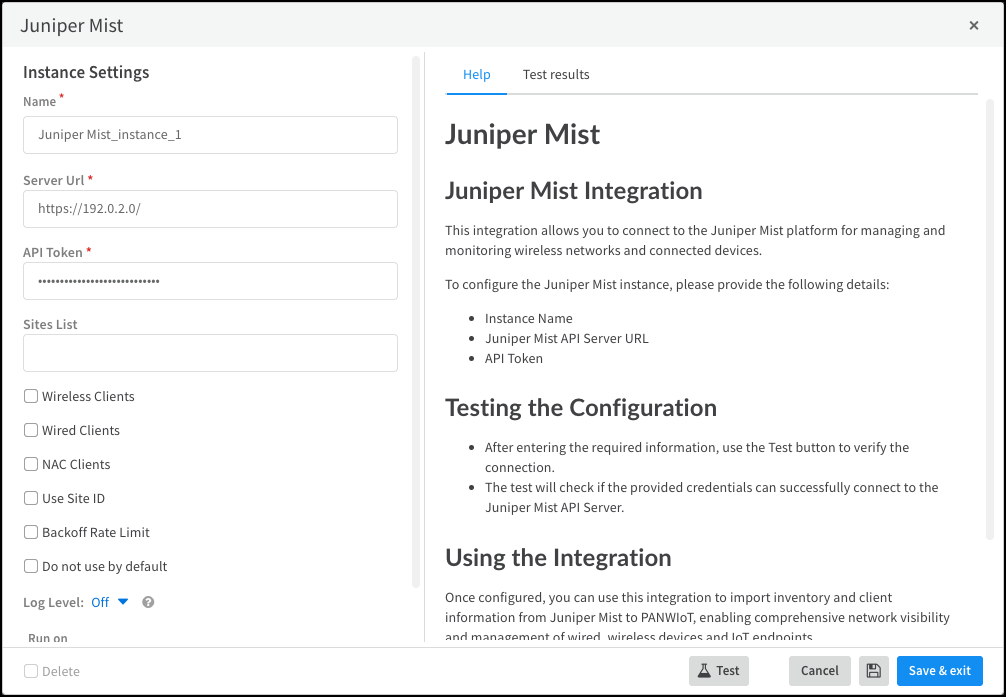Click the Test flask button

tap(718, 671)
